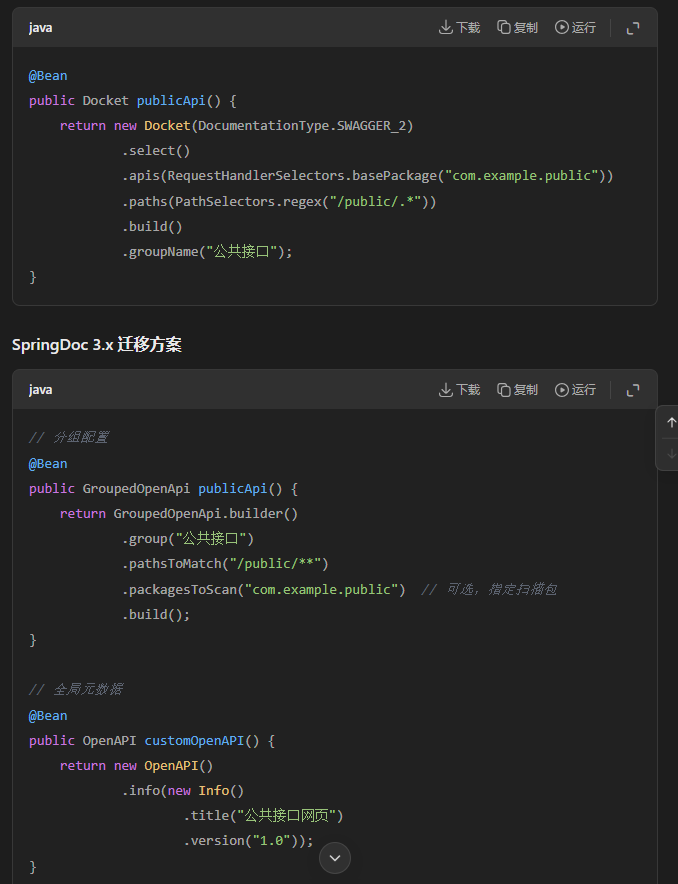Viewport: 678px width, 884px height.
Task: Click 'DocumentationType.SWAGGER_2' in the code
Action: pyautogui.click(x=302, y=126)
